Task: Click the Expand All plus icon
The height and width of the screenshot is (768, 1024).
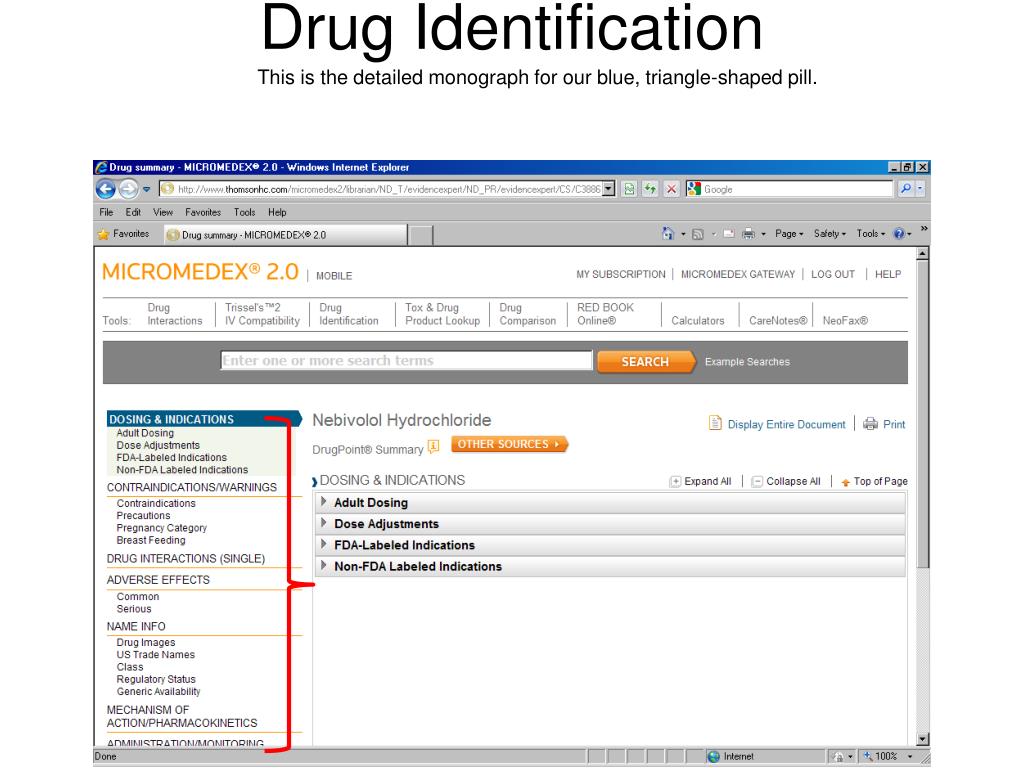Action: pyautogui.click(x=675, y=482)
